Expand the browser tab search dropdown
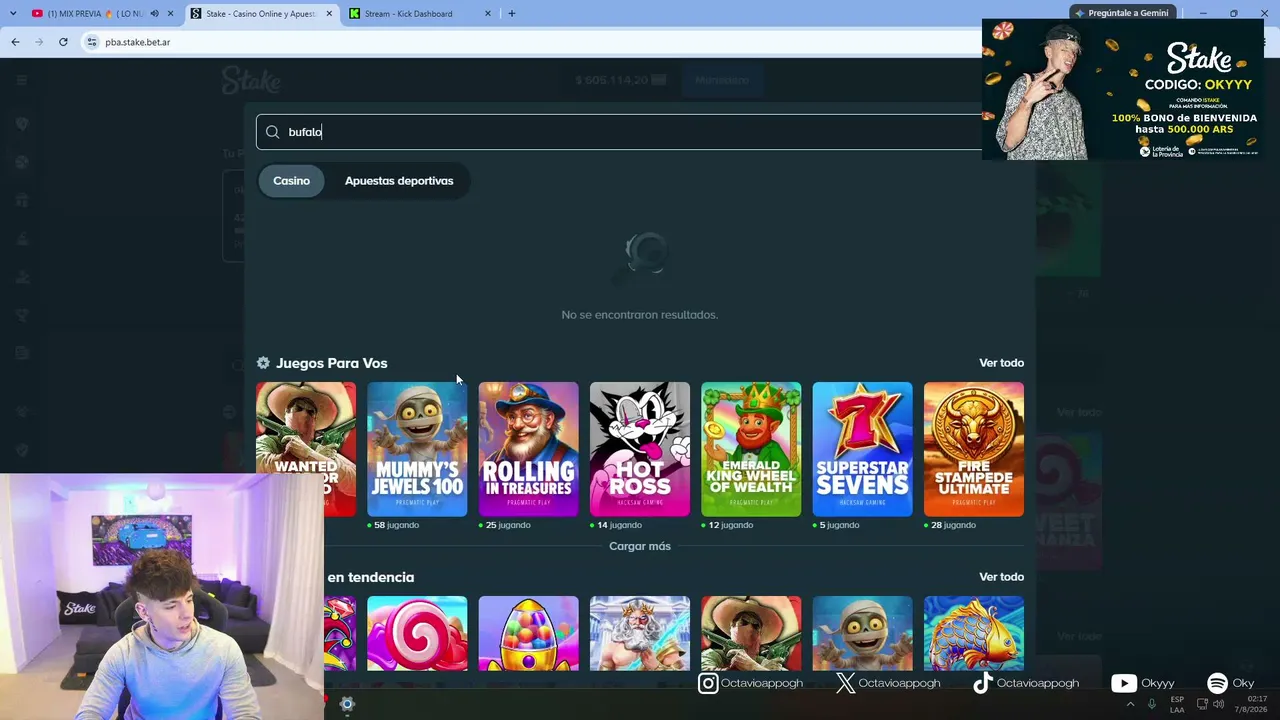 point(13,14)
